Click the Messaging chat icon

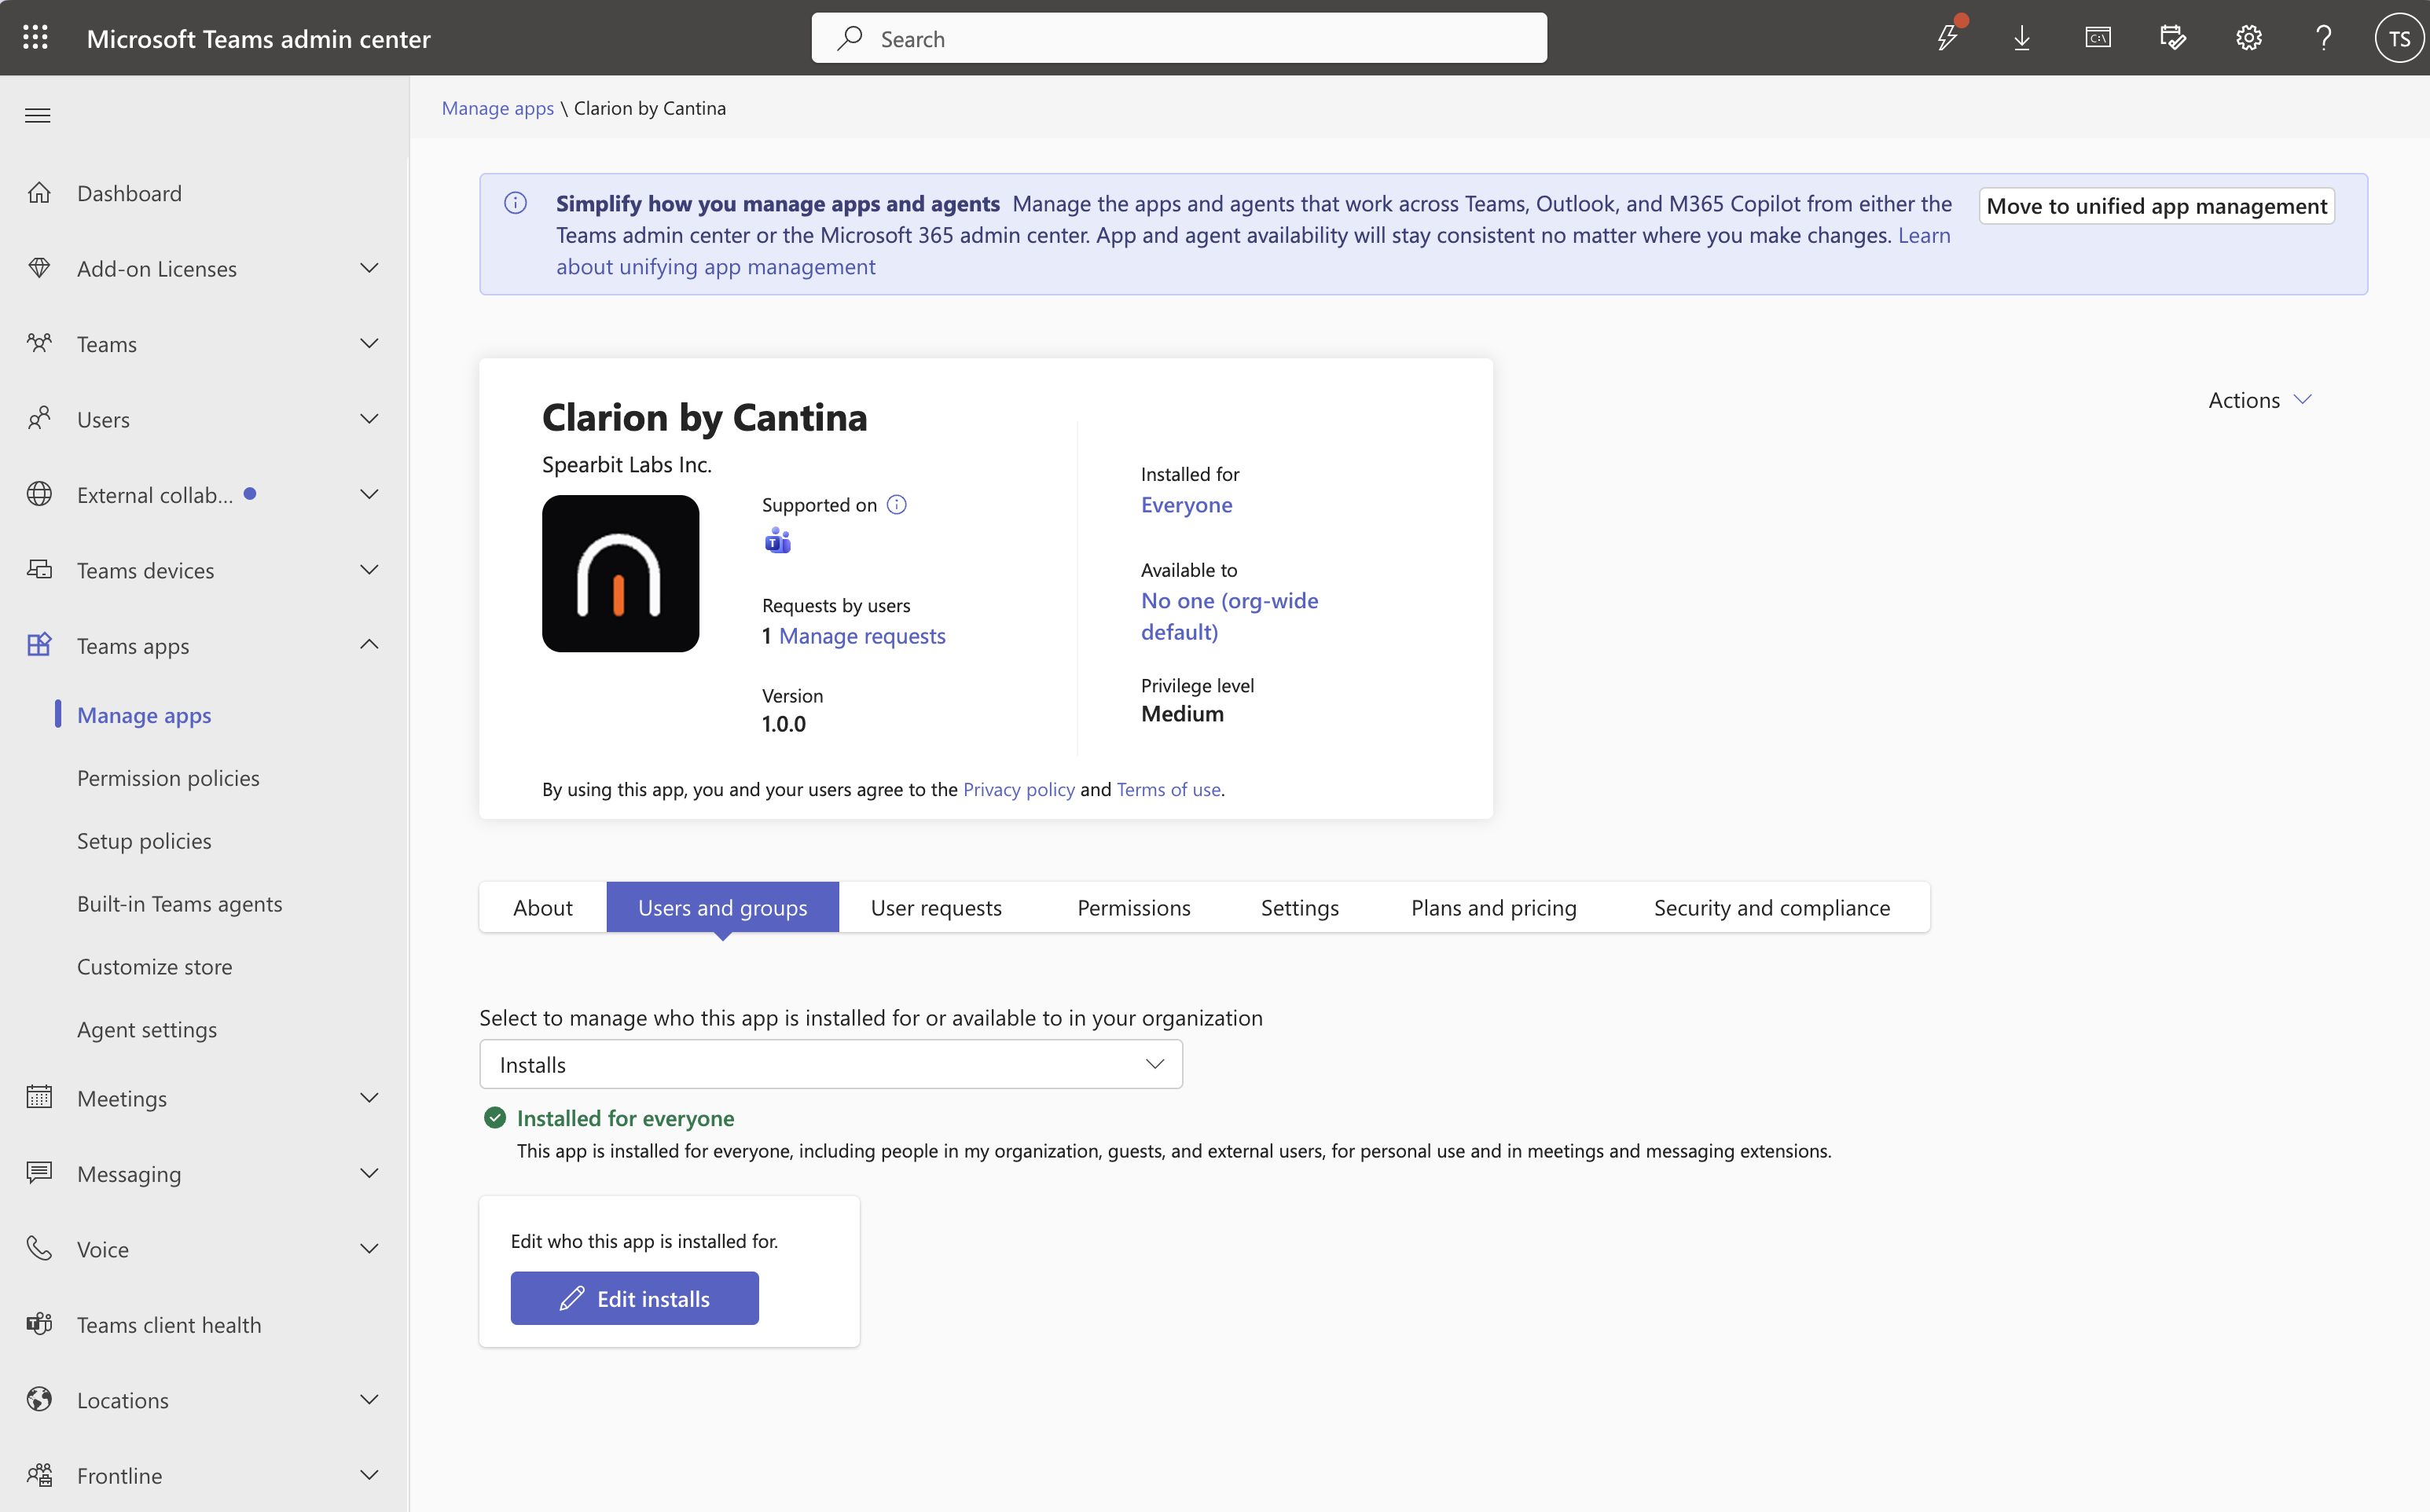(x=39, y=1173)
